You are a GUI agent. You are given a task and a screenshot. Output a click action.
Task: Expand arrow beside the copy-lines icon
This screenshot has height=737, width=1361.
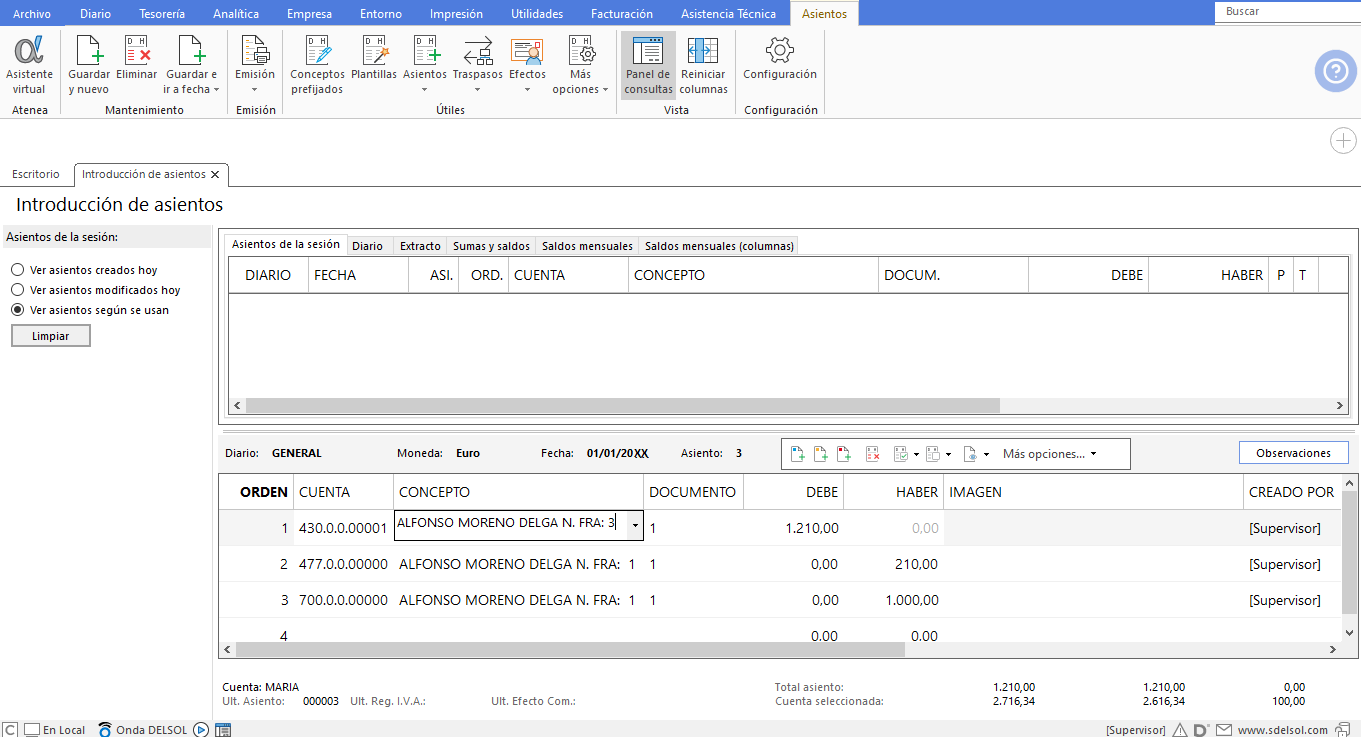tap(948, 454)
